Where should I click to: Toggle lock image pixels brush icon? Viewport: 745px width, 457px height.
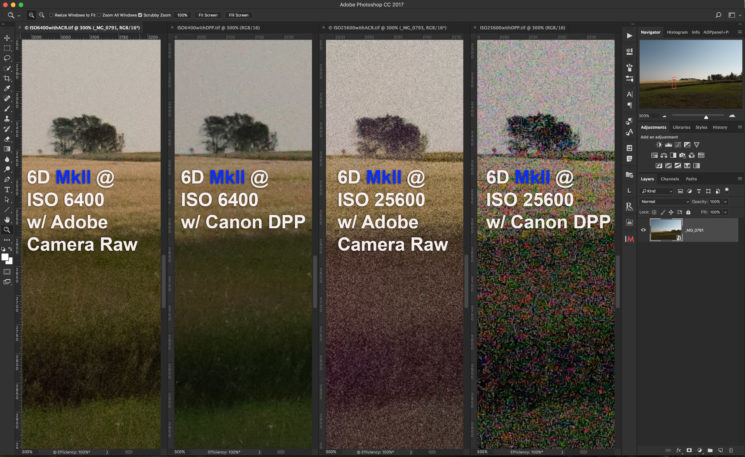point(663,212)
